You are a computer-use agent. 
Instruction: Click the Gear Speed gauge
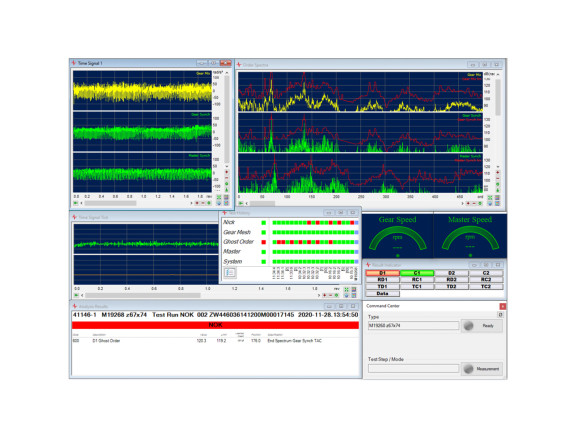[x=397, y=236]
